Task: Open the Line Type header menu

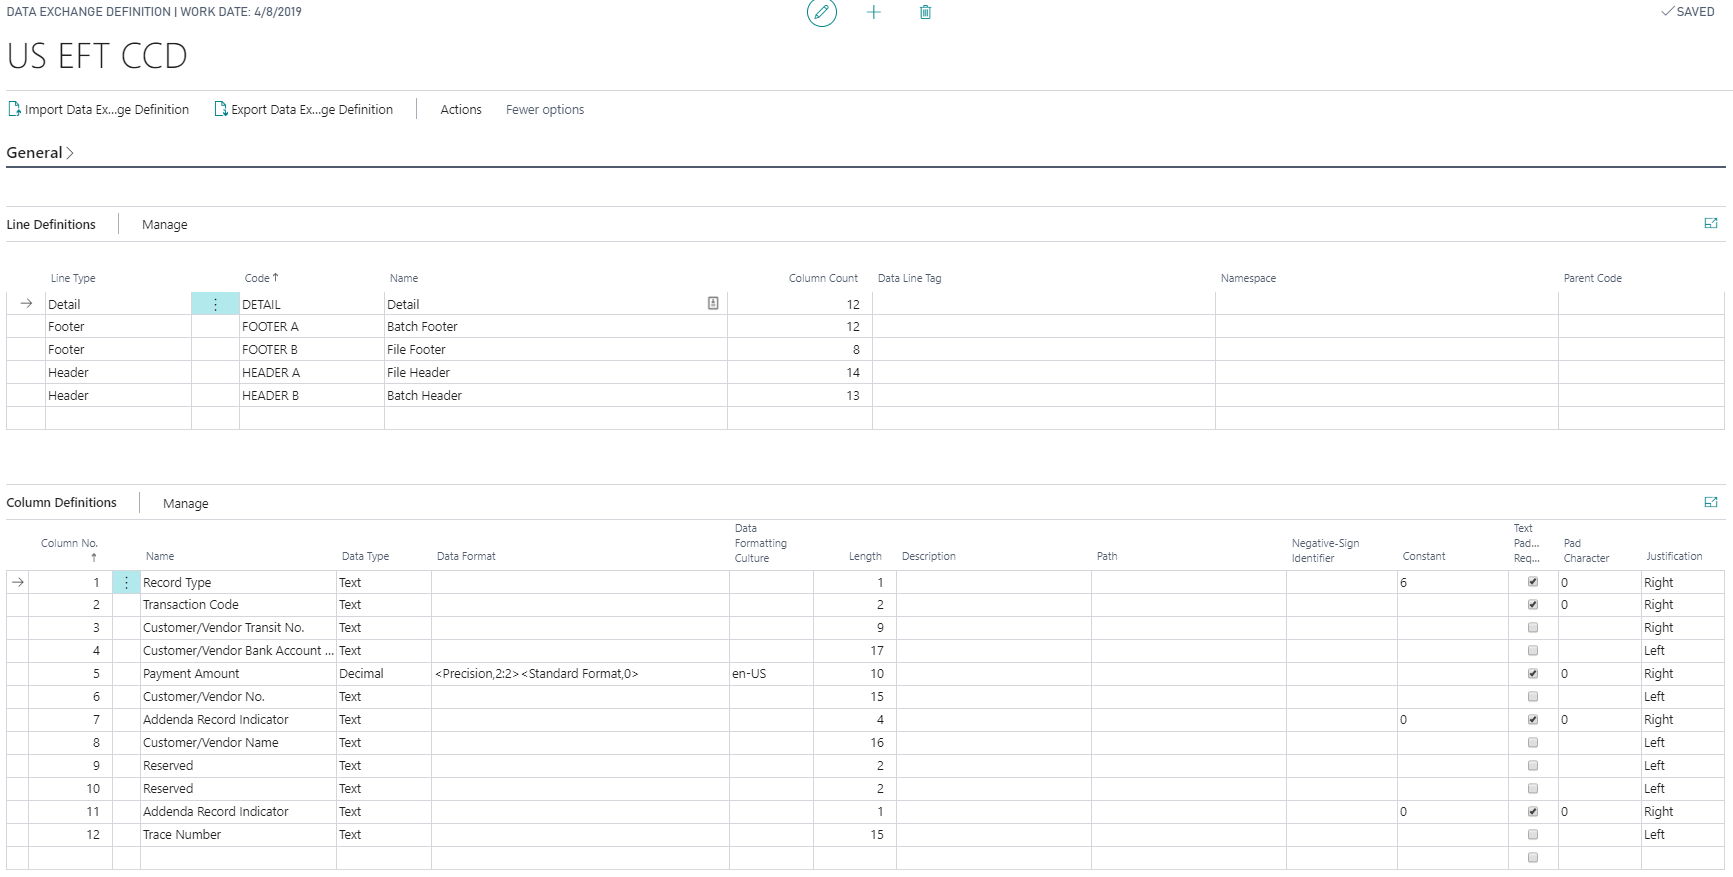Action: click(x=73, y=278)
